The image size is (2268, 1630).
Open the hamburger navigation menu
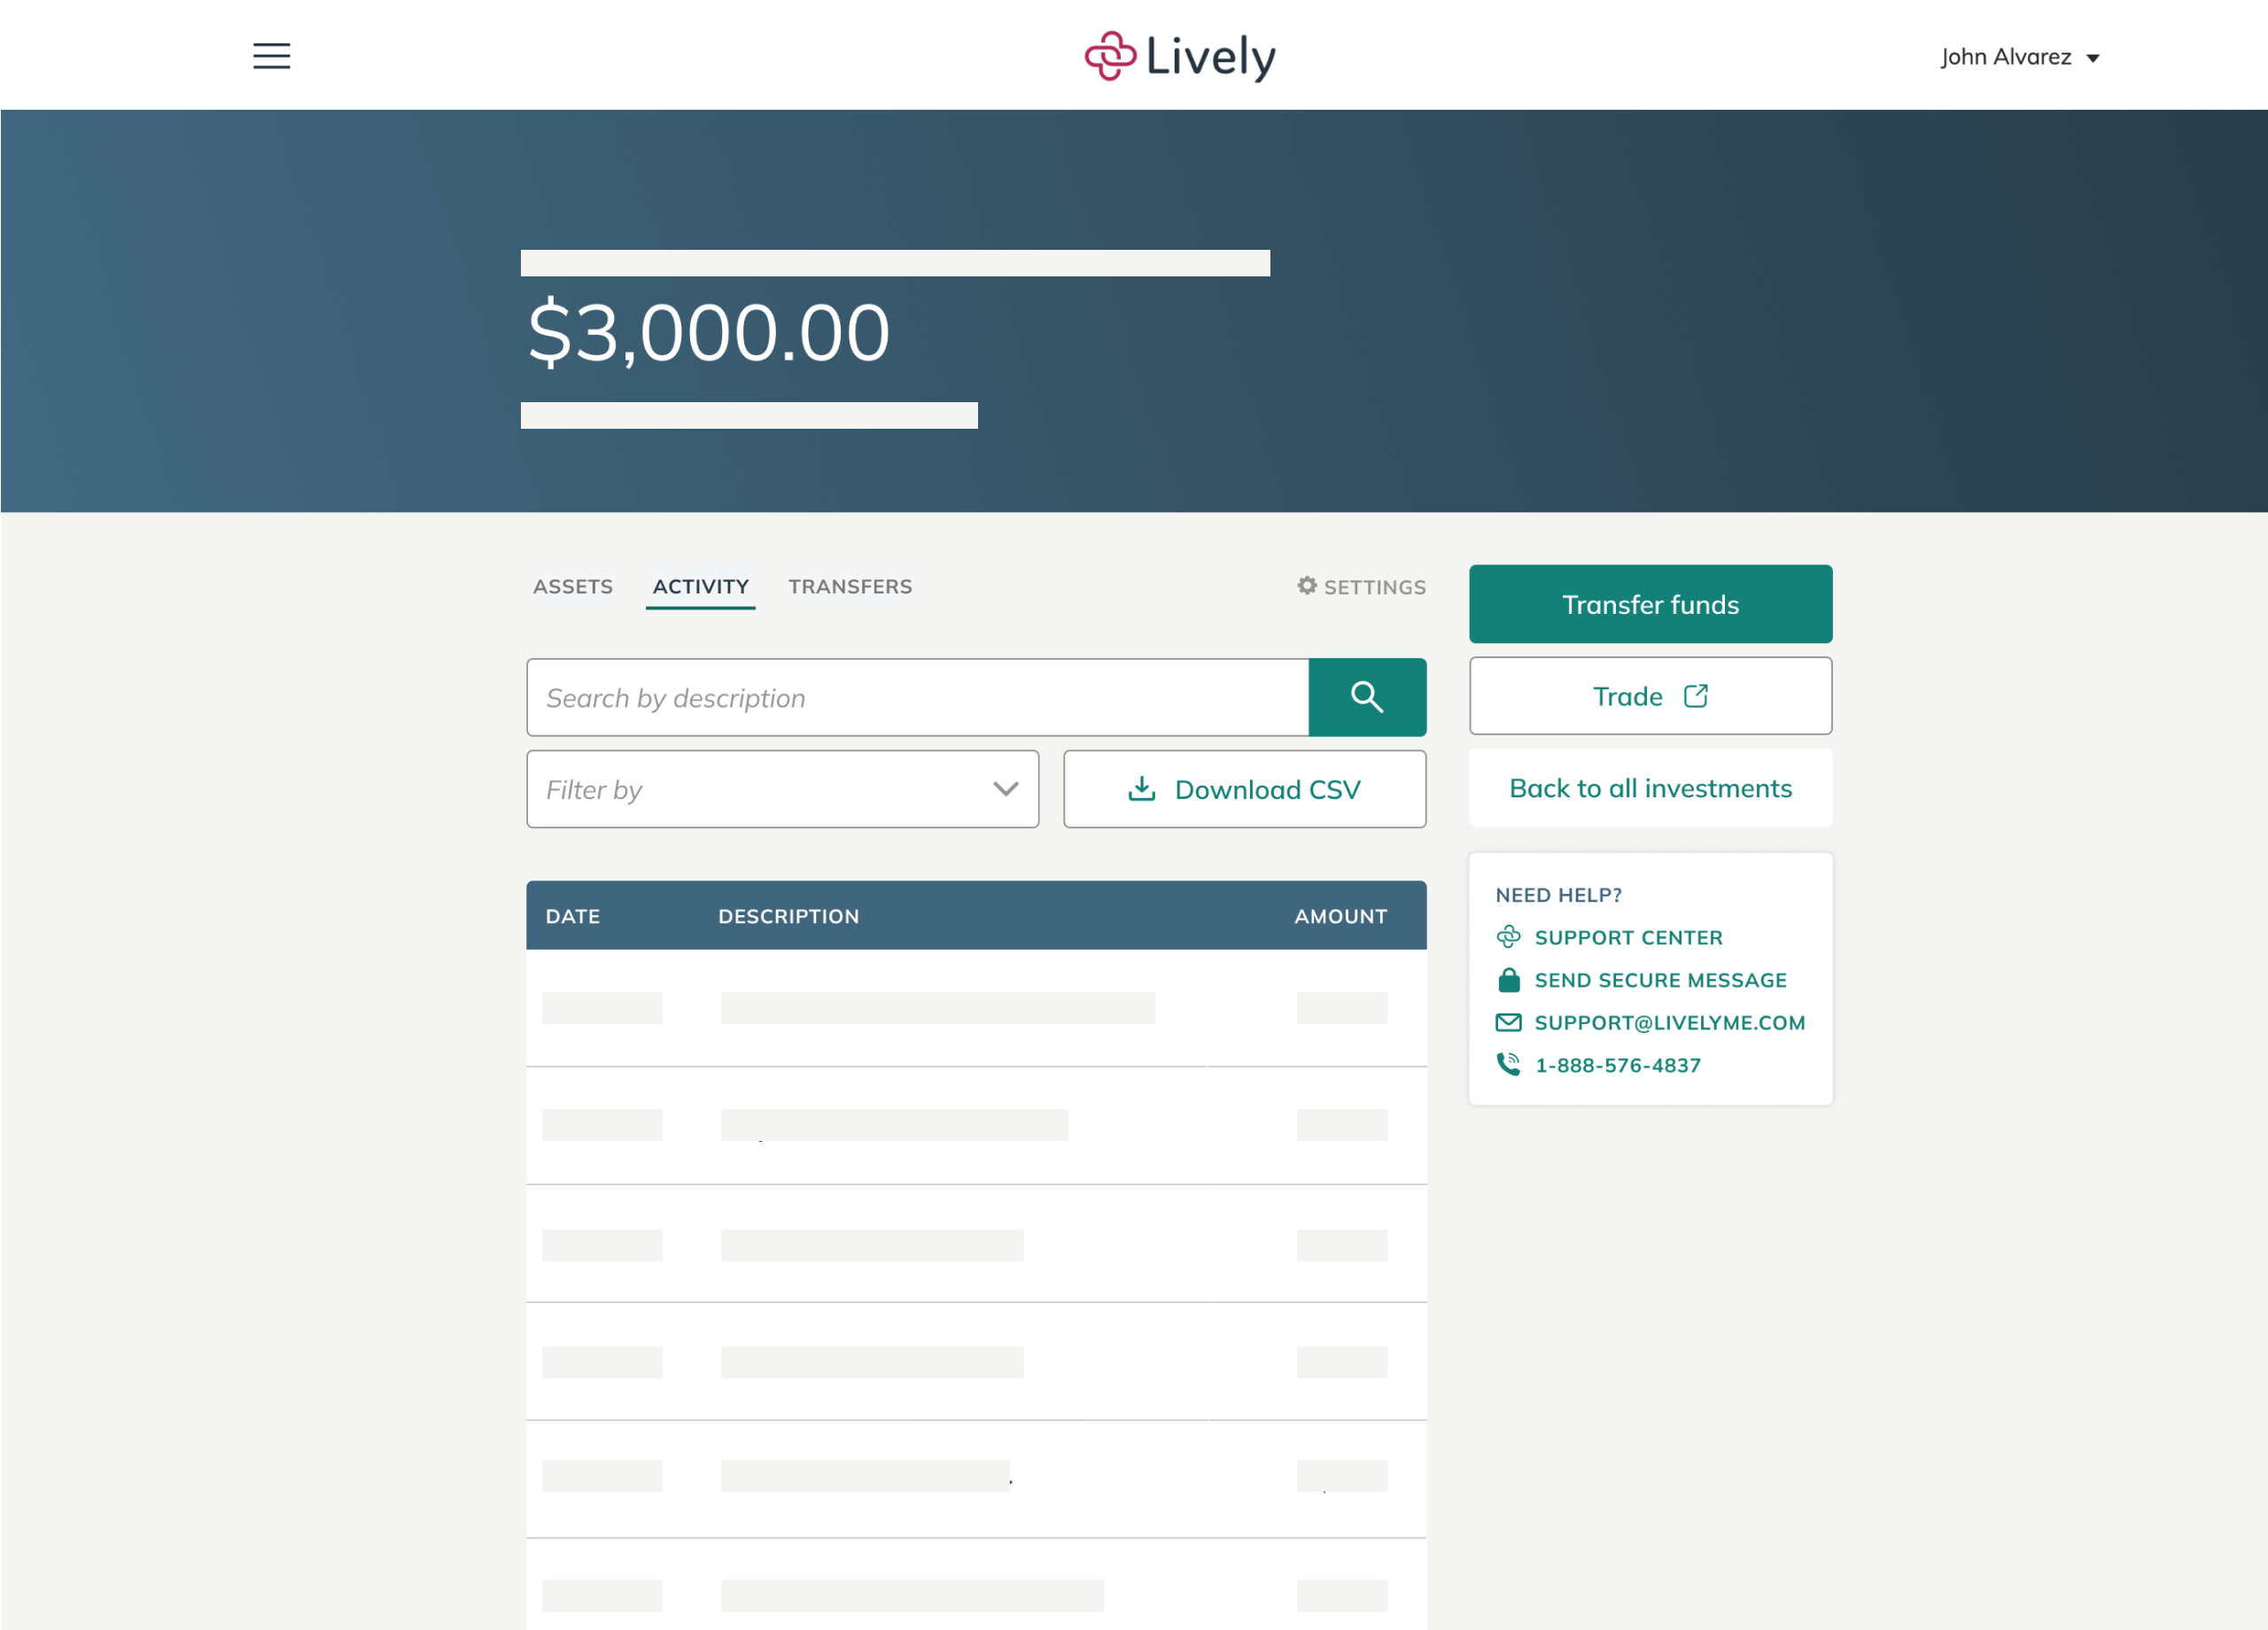coord(271,55)
